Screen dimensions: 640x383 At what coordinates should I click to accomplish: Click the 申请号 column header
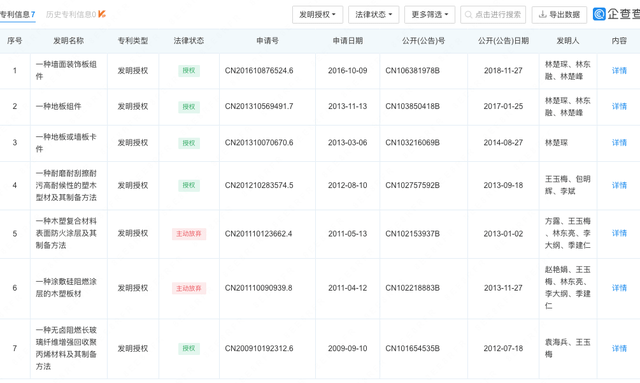click(x=267, y=41)
